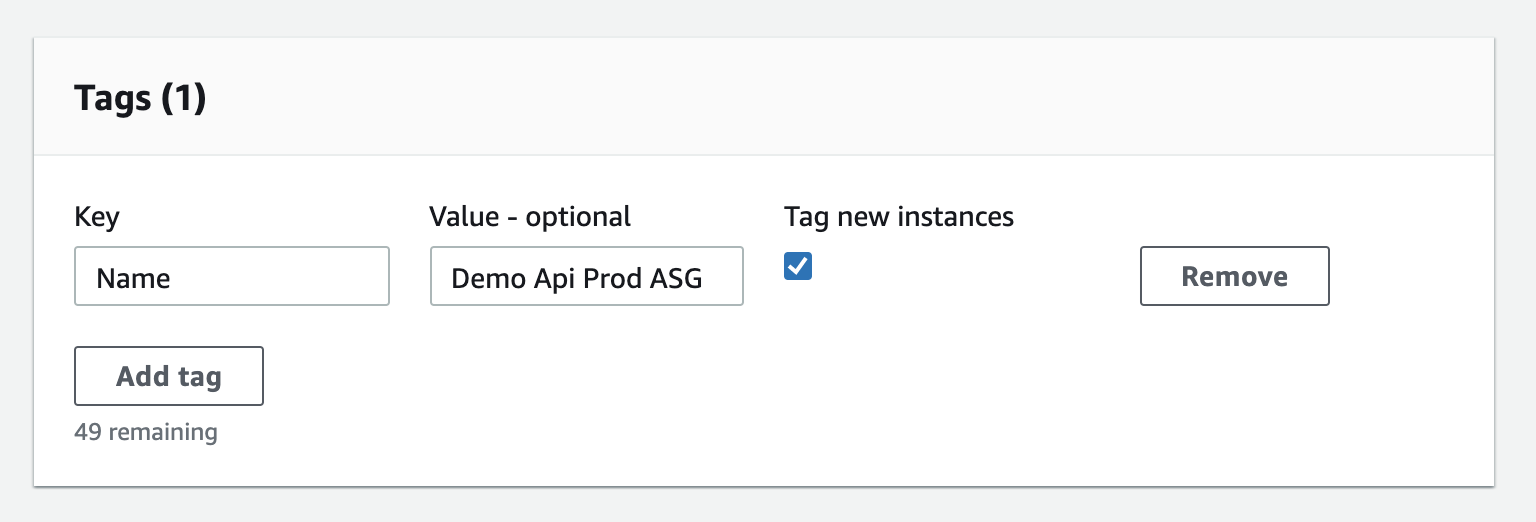
Task: Click the Key field label
Action: [97, 217]
